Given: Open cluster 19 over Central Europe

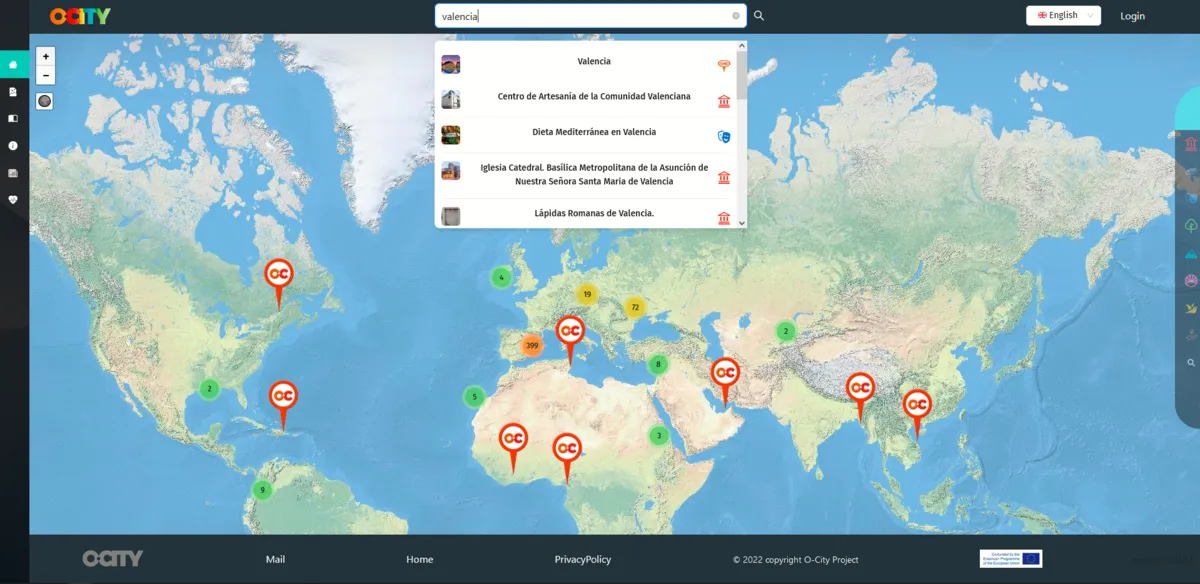Looking at the screenshot, I should click(x=587, y=294).
